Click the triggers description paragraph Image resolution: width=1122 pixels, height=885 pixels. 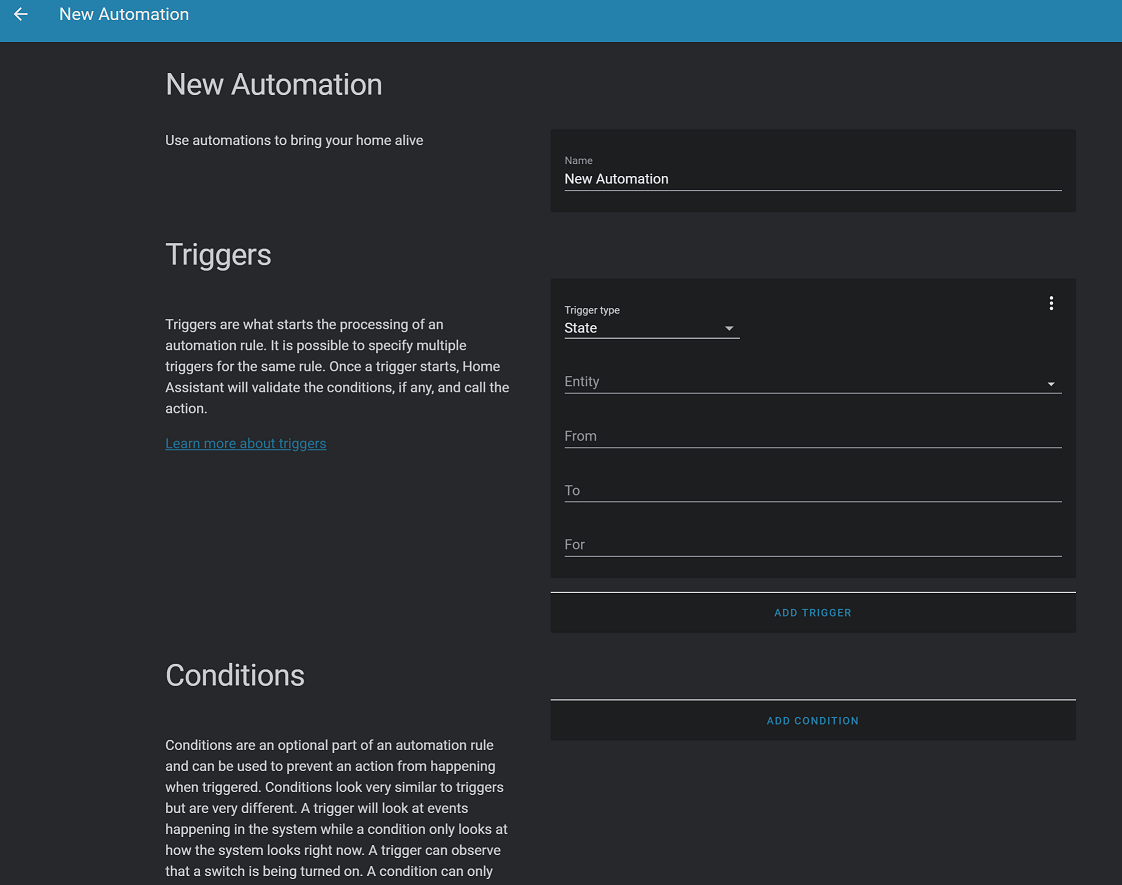click(337, 366)
